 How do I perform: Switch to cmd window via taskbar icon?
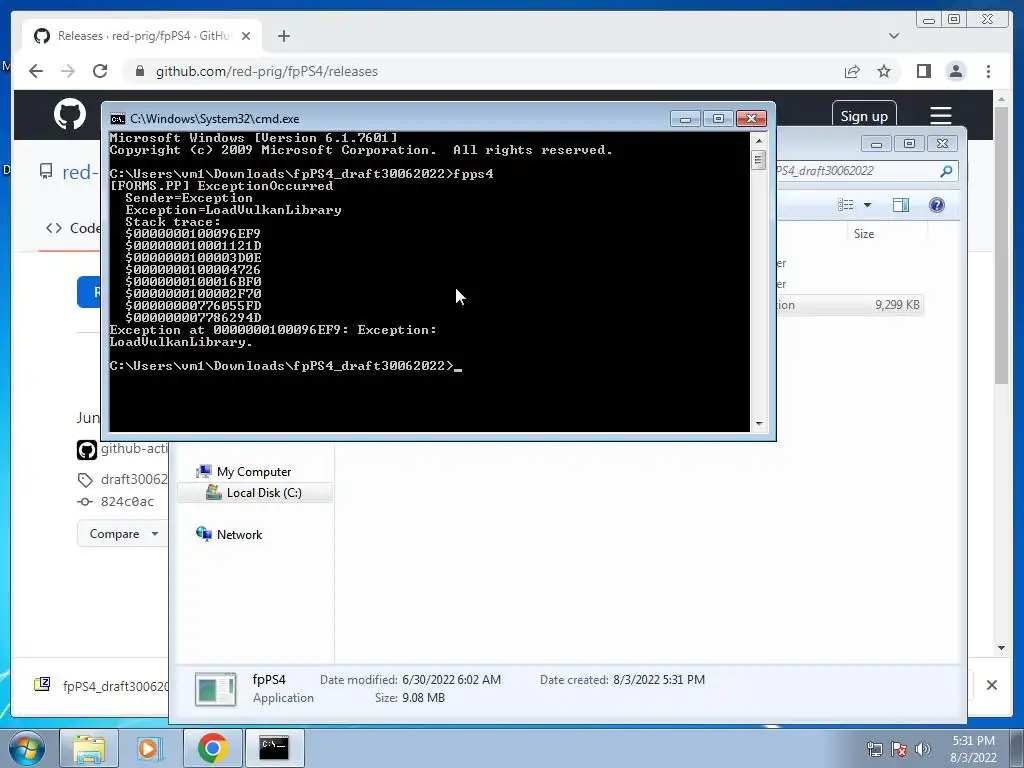click(x=274, y=748)
